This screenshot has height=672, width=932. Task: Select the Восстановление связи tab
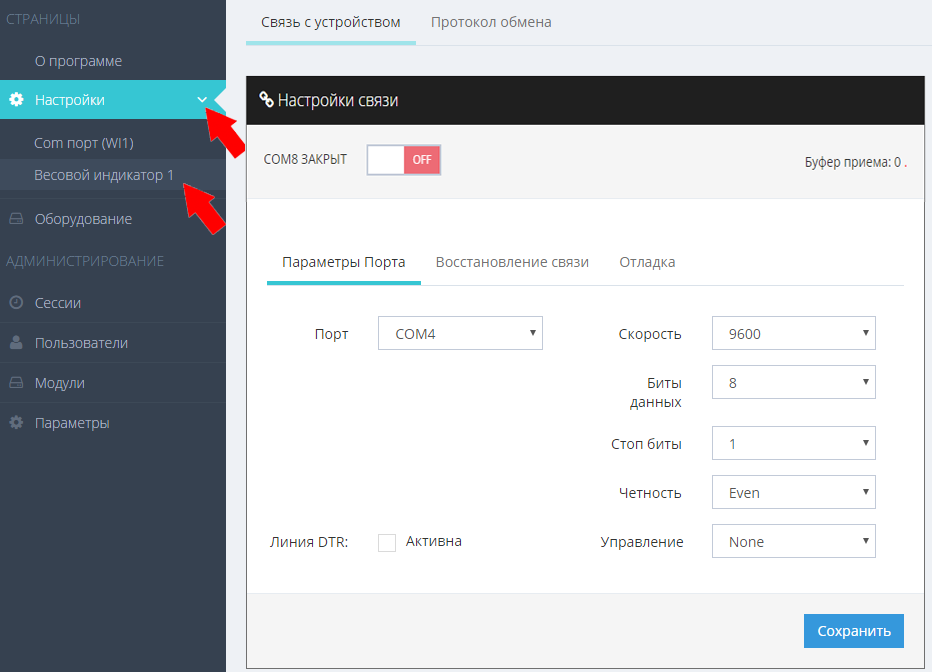click(x=512, y=262)
